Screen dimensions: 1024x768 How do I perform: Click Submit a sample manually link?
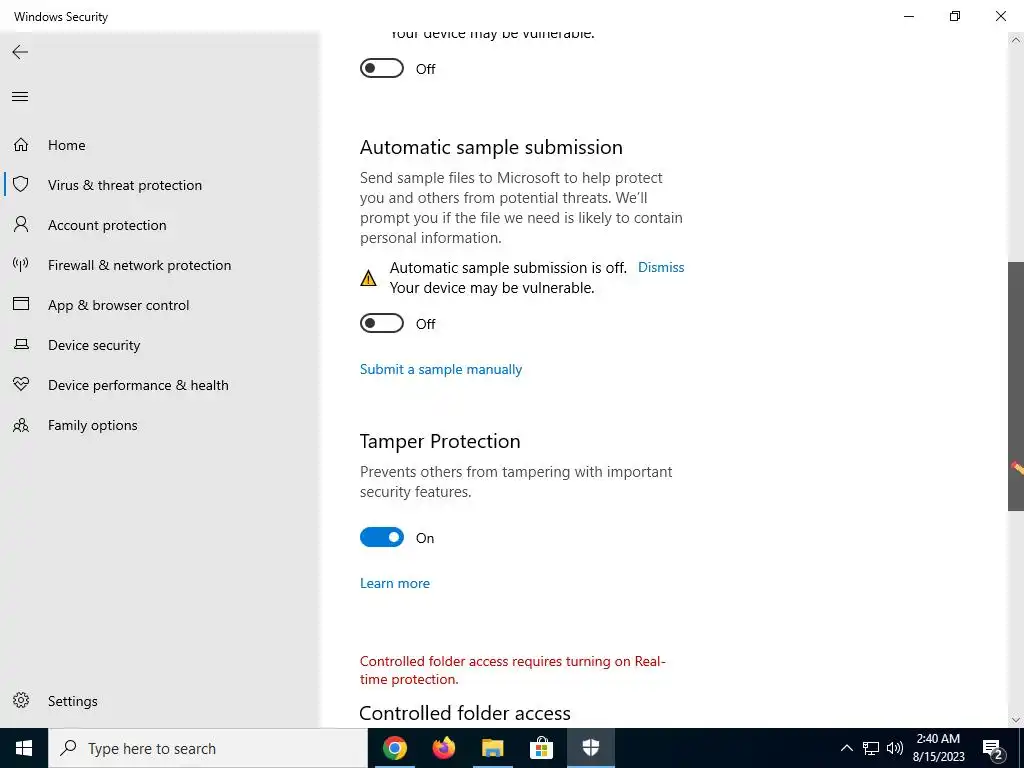click(441, 369)
